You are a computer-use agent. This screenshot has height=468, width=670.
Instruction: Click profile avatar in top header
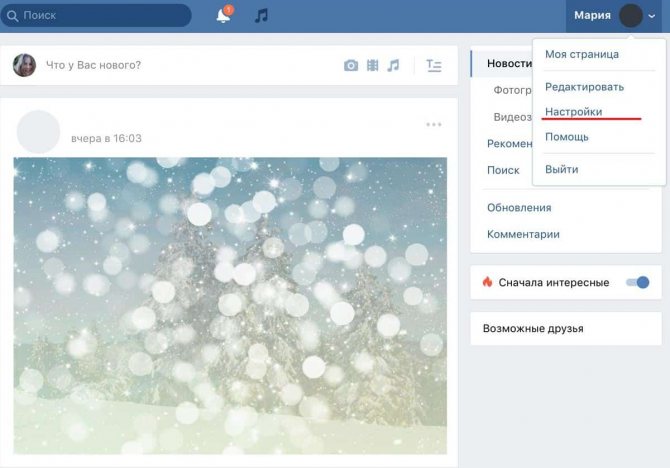[631, 16]
